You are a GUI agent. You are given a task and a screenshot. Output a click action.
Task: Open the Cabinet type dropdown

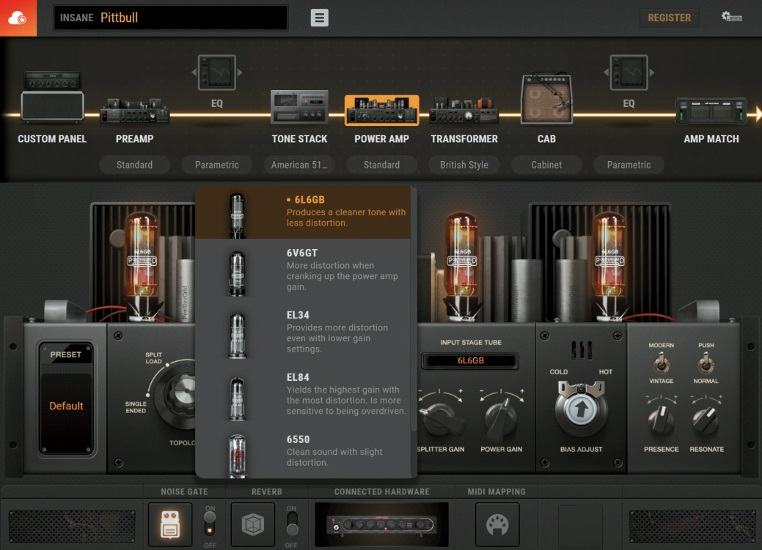[546, 165]
